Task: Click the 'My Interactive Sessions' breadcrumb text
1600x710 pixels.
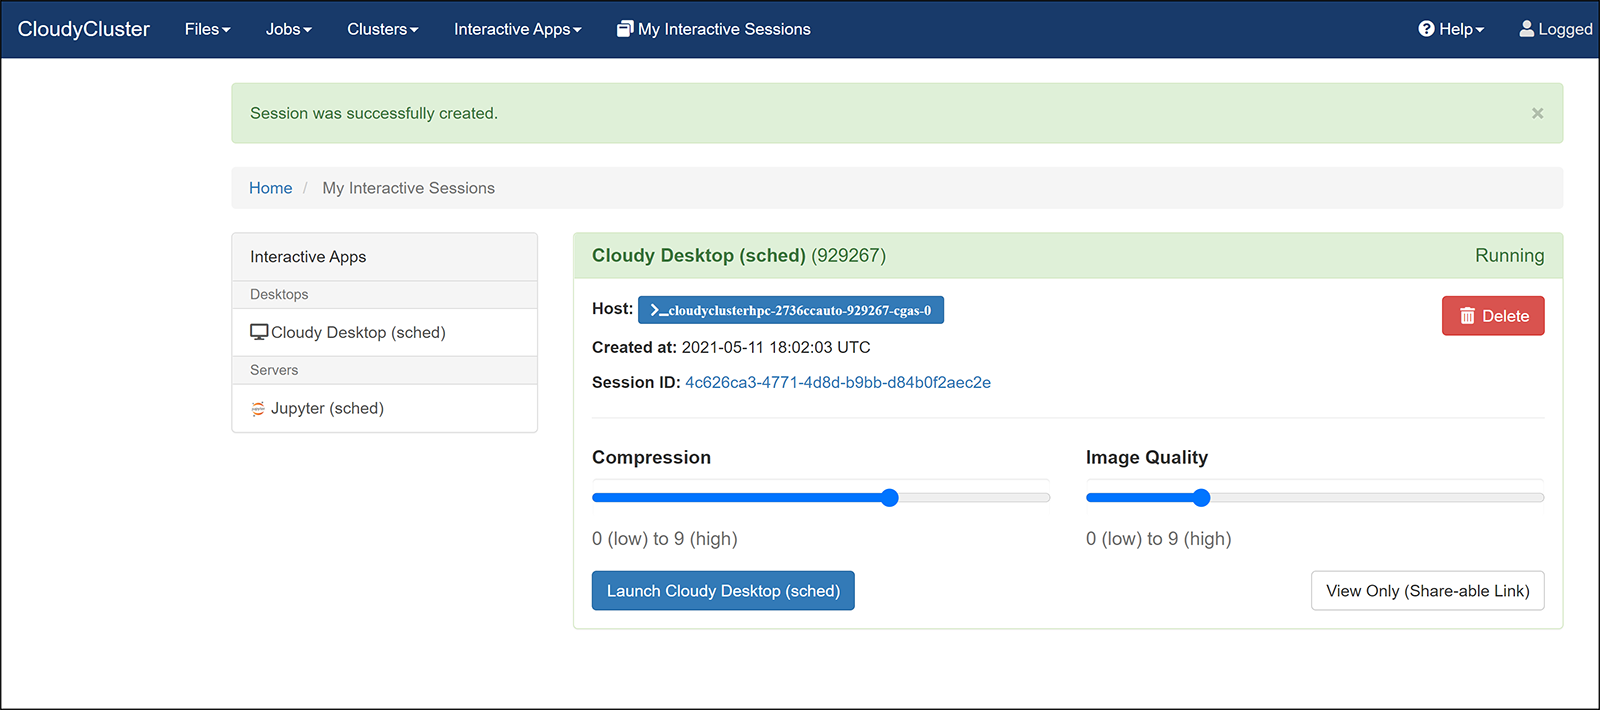Action: (408, 188)
